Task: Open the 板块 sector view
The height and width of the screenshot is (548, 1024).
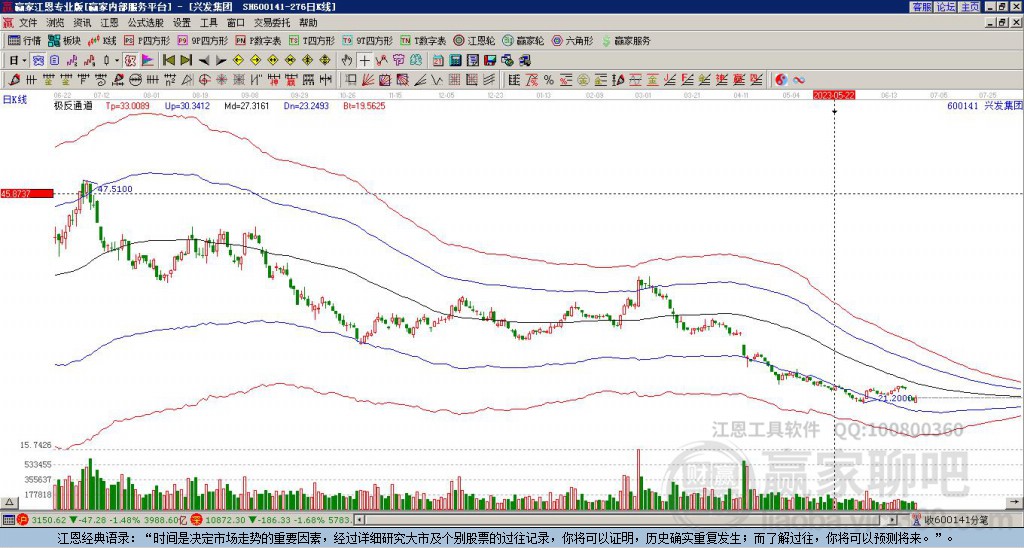Action: [x=64, y=40]
